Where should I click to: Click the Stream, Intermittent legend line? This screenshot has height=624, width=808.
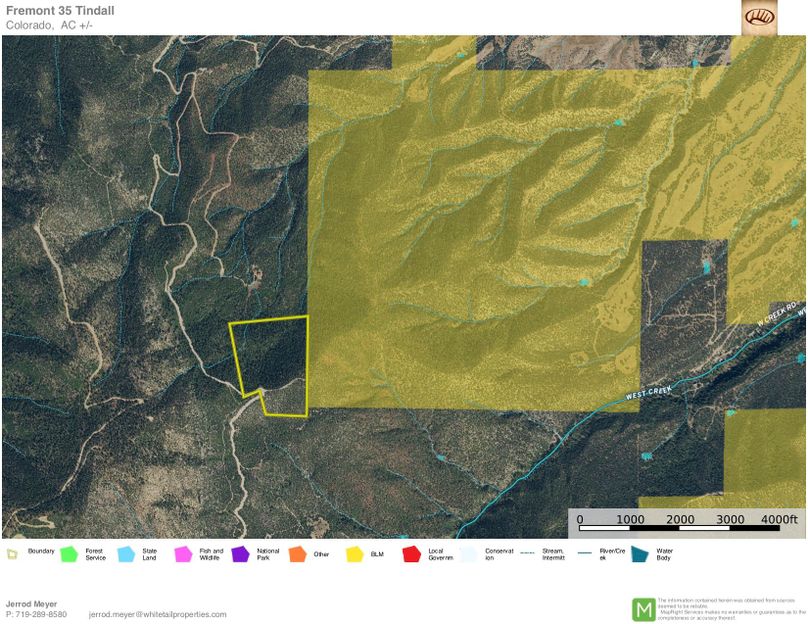coord(526,552)
